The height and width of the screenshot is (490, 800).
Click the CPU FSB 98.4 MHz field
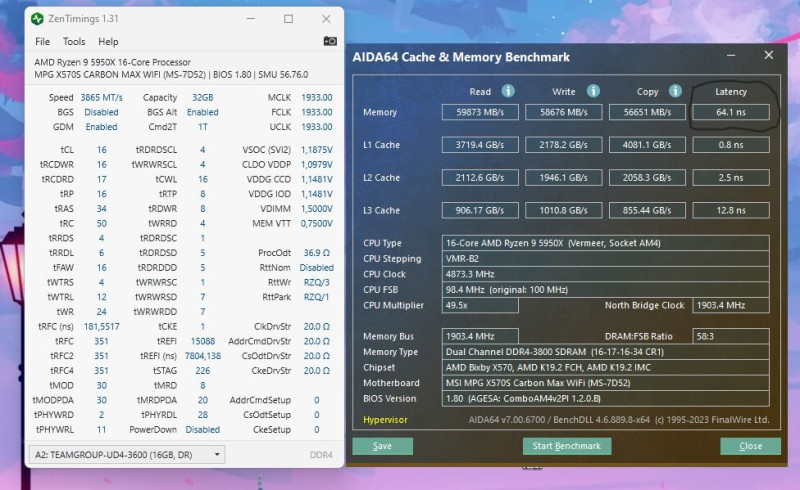606,289
